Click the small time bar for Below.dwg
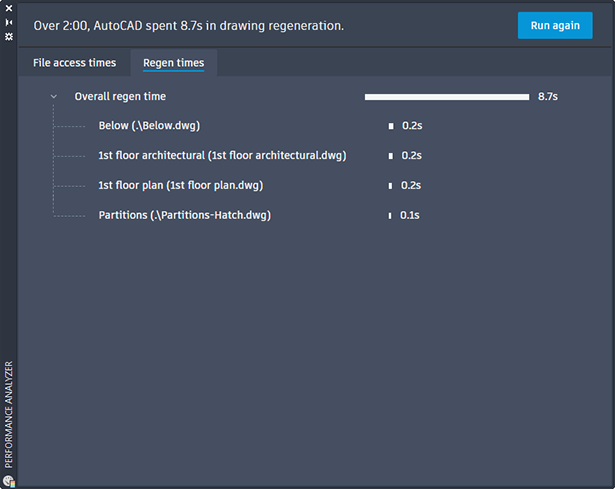Viewport: 615px width, 489px height. [x=391, y=126]
